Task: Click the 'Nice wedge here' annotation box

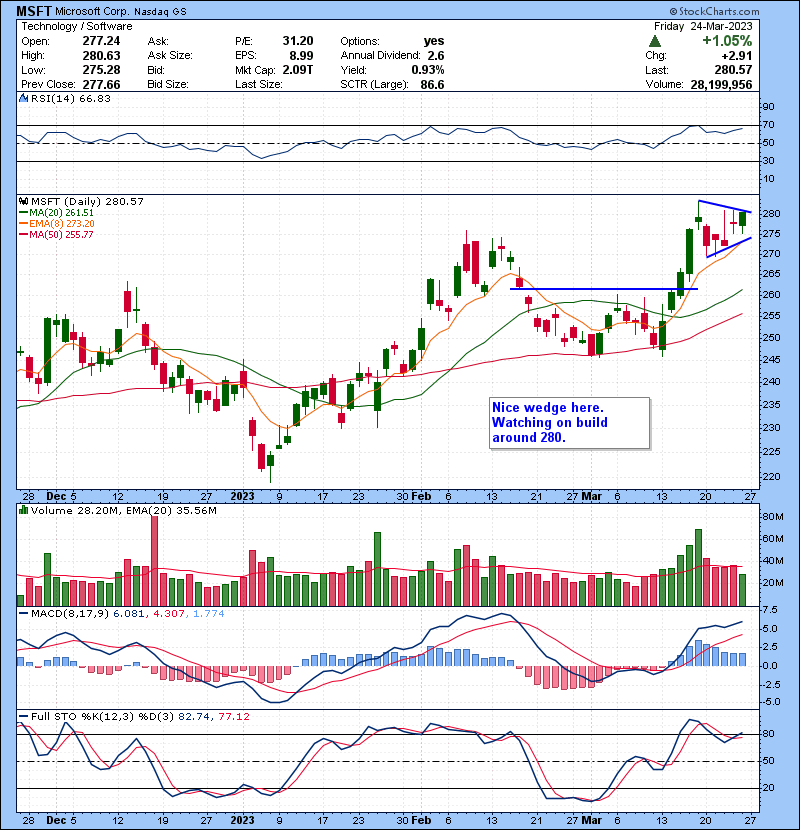Action: (x=570, y=423)
